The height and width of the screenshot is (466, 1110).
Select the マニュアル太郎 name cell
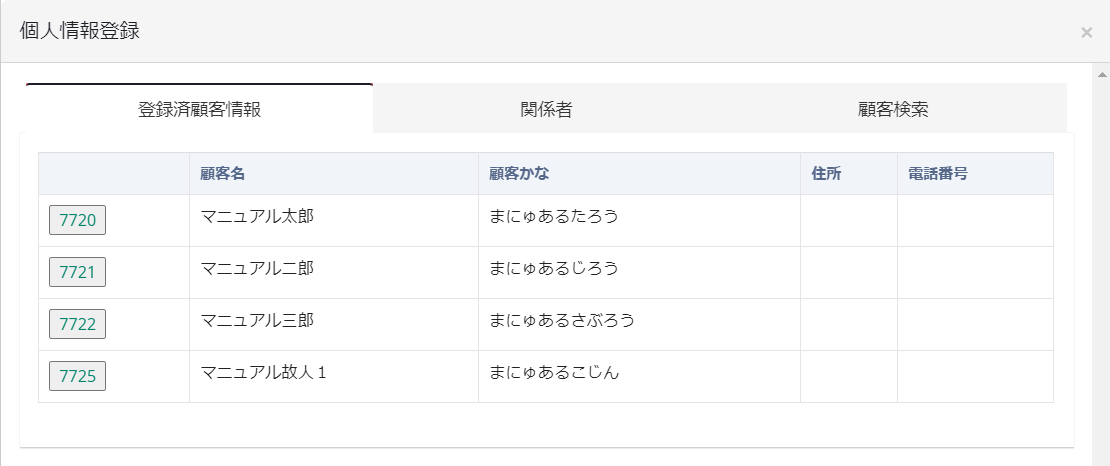[x=258, y=215]
